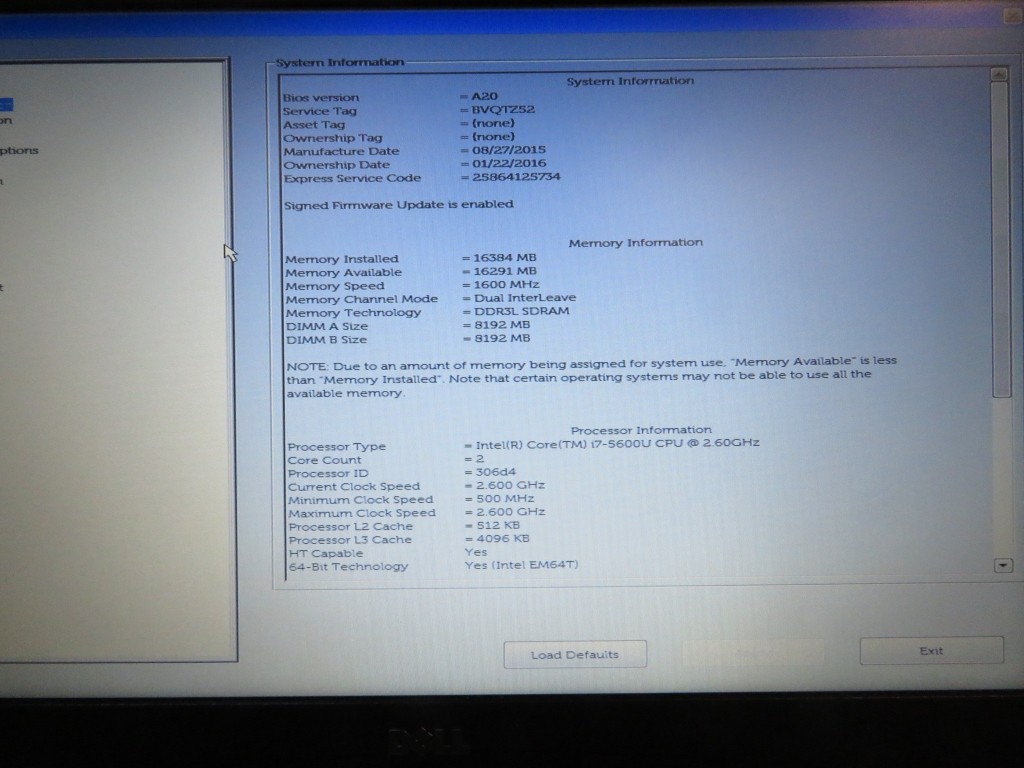Screen dimensions: 1024x768
Task: Select the System Information heading inside the panel
Action: point(630,81)
